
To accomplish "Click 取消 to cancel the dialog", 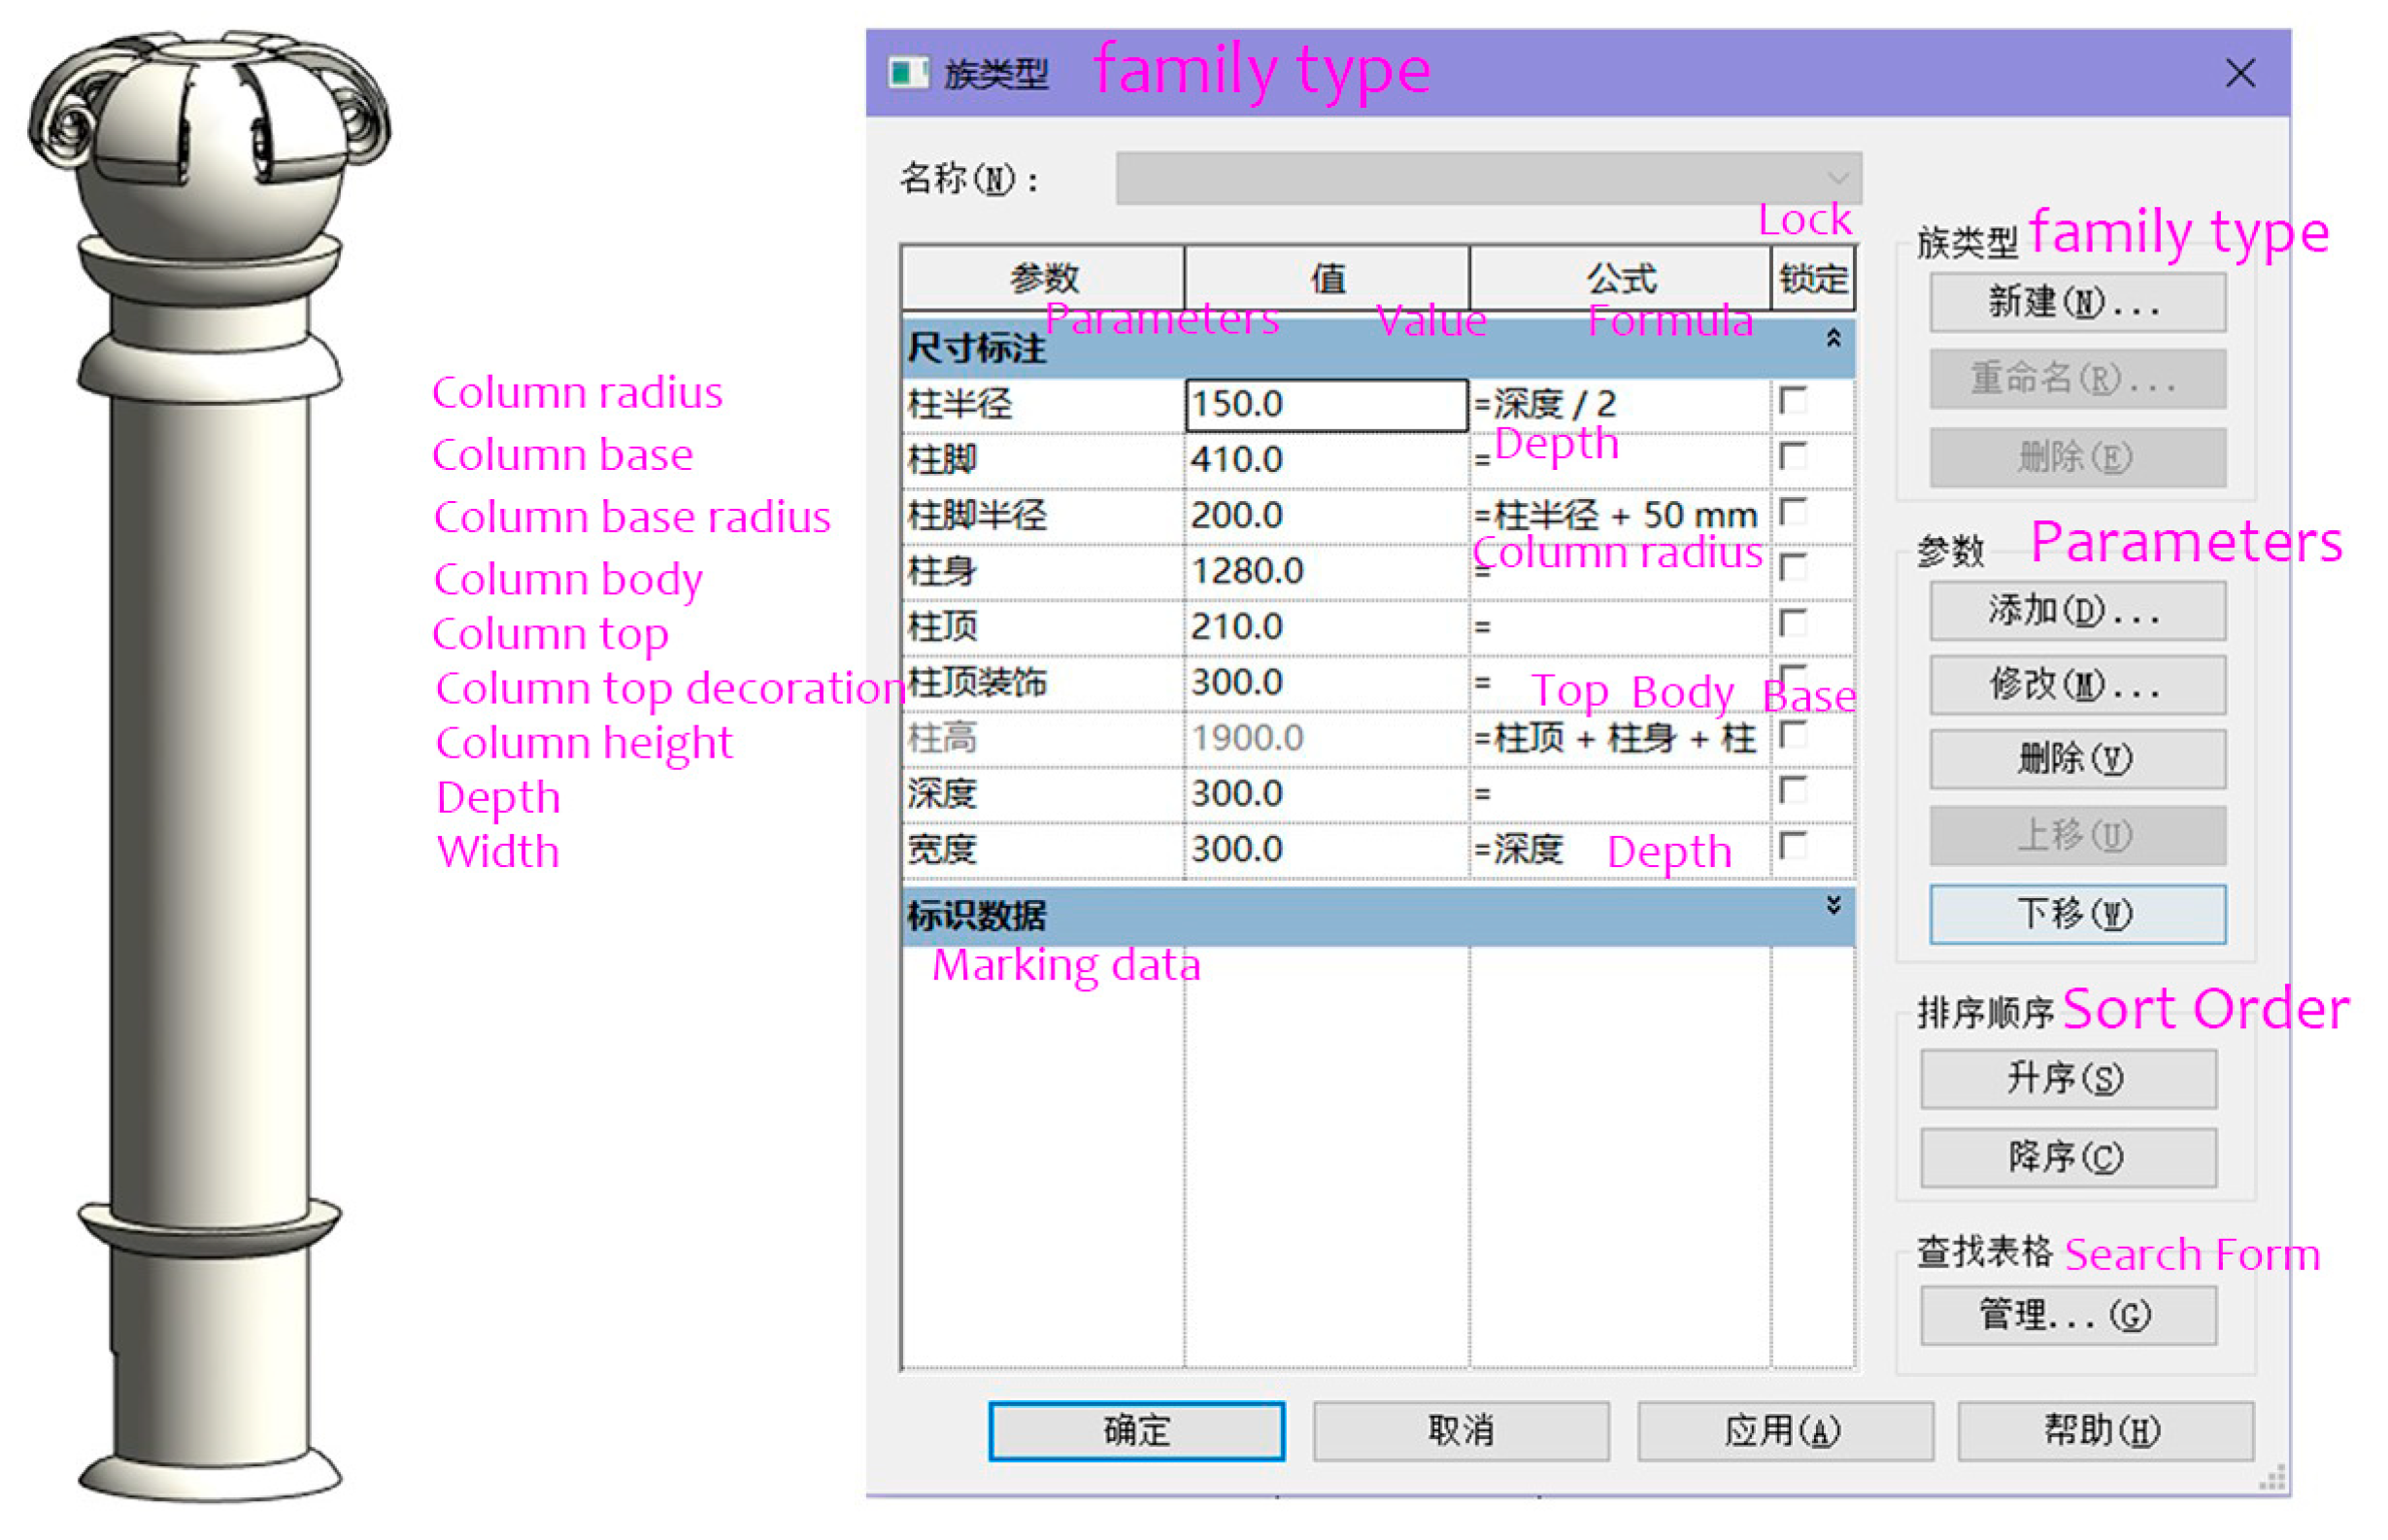I will click(x=1460, y=1429).
